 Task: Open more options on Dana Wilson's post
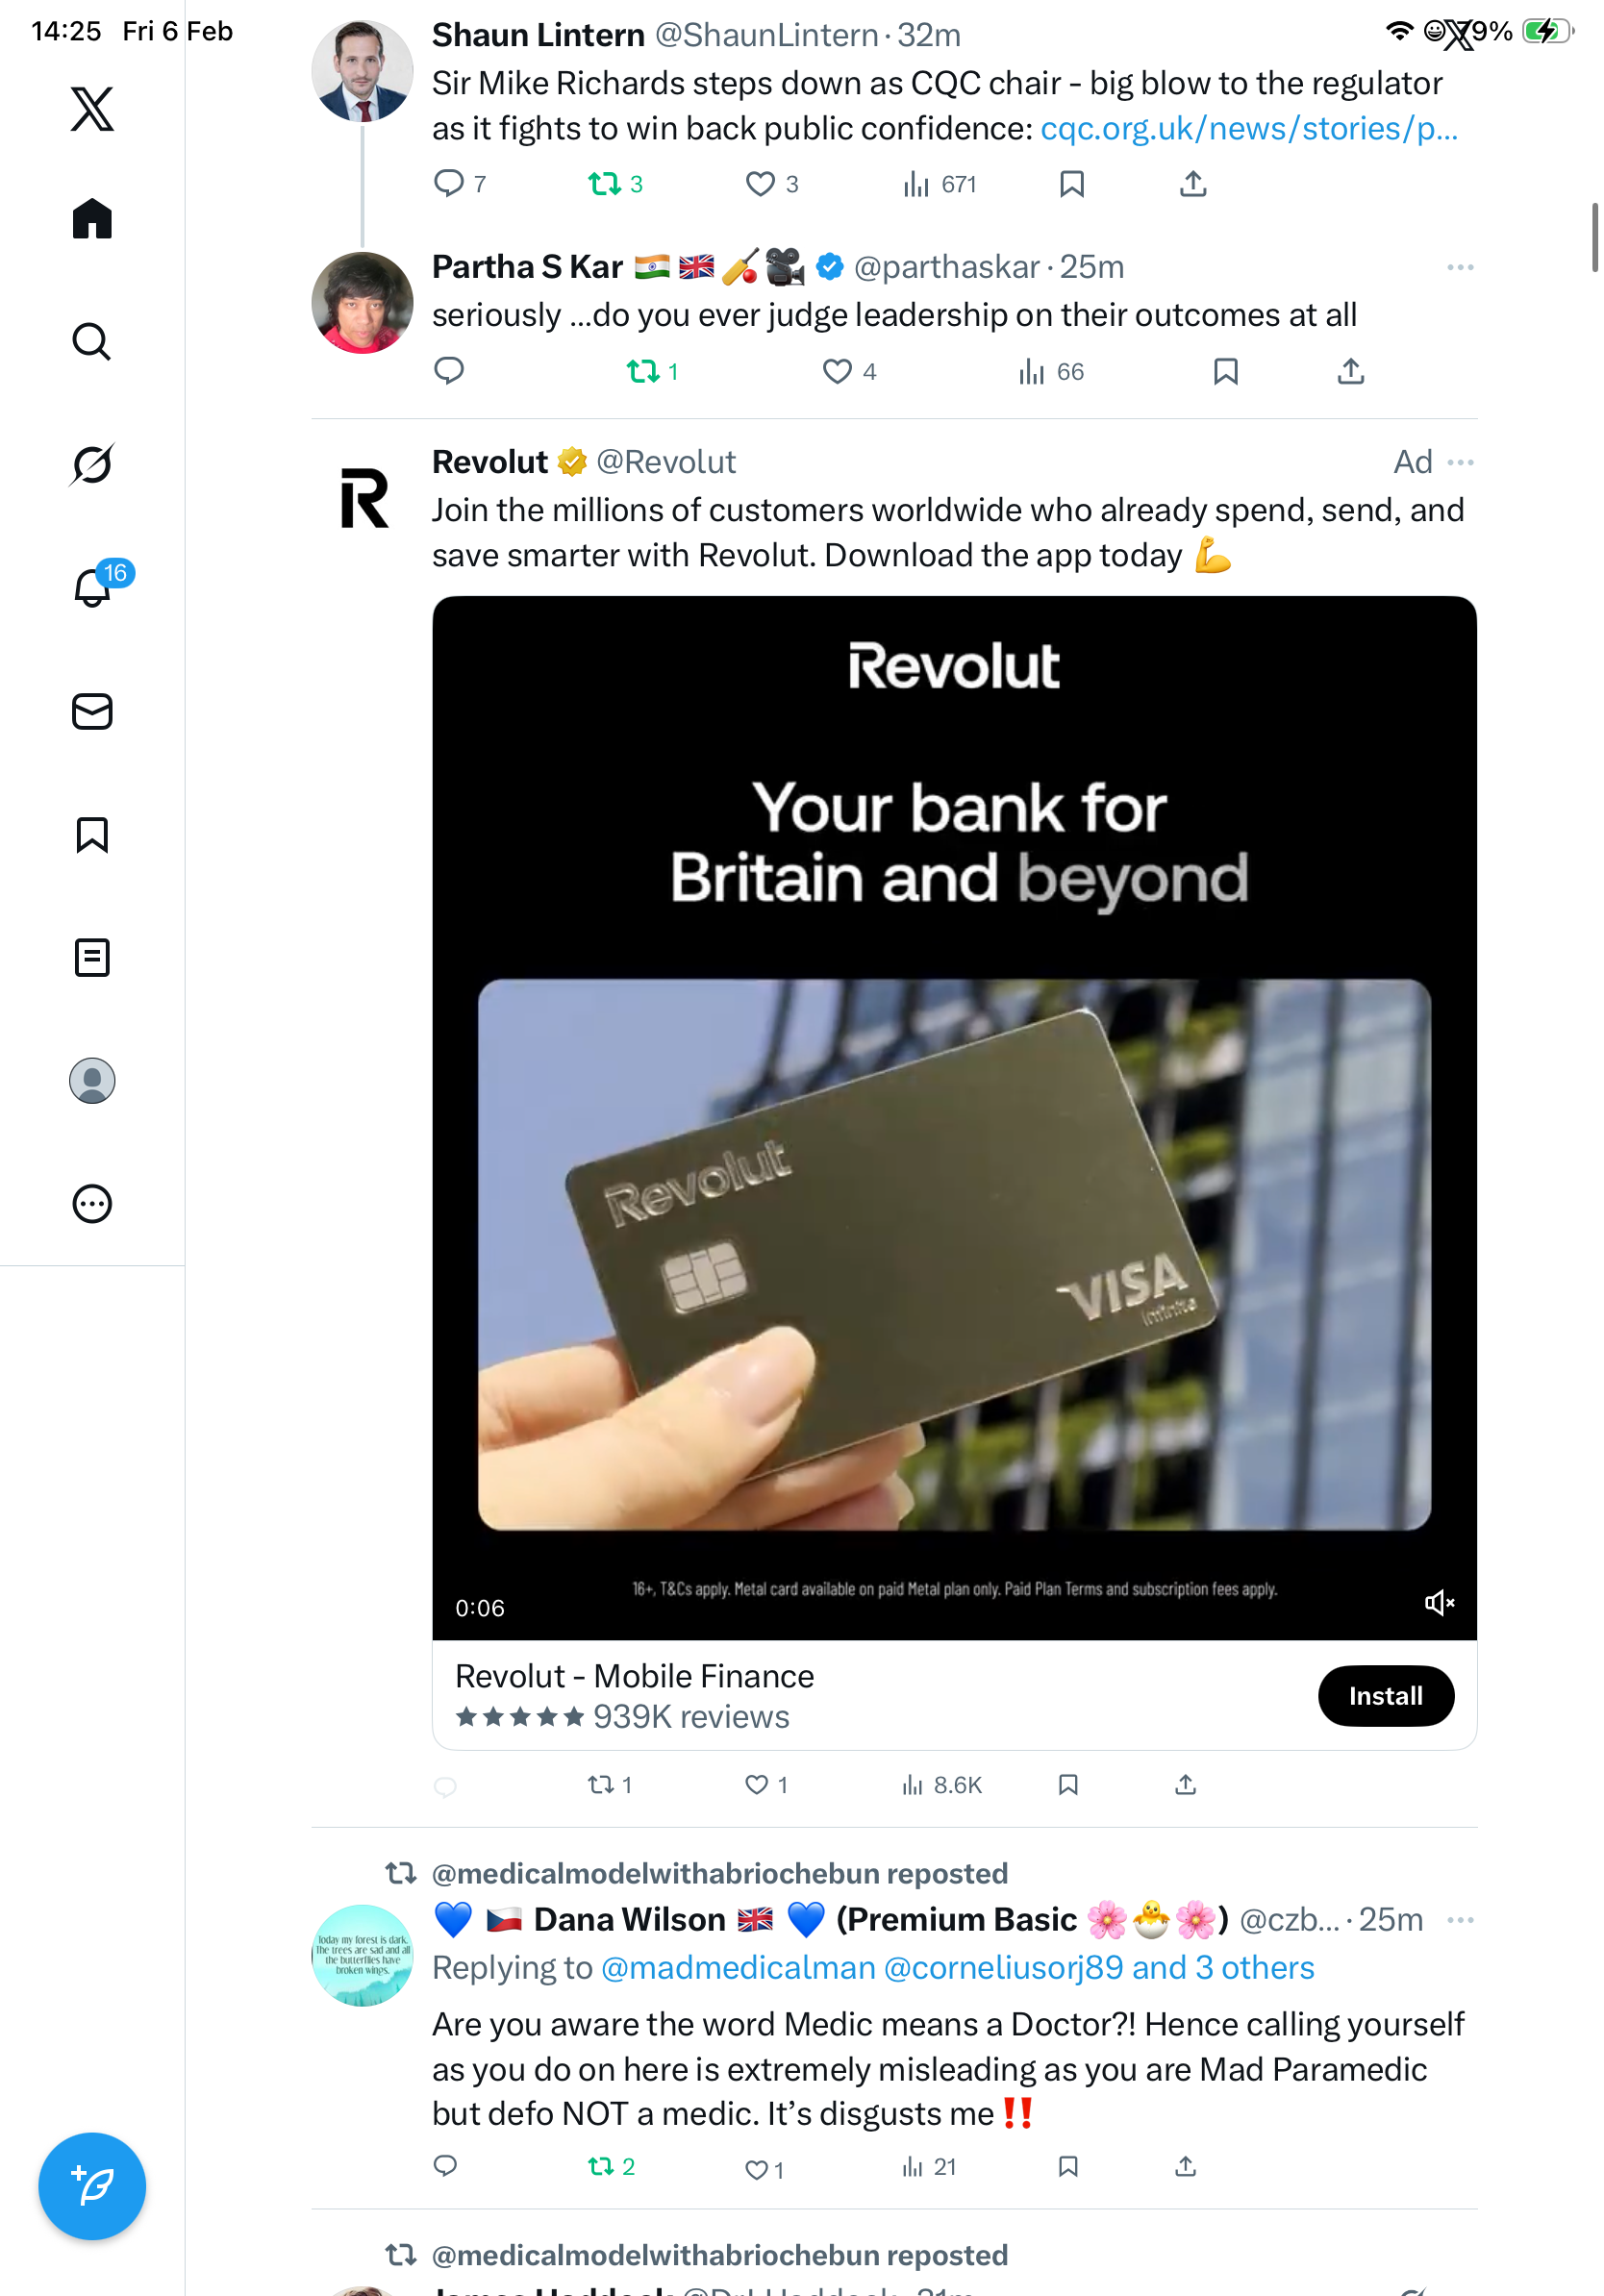coord(1460,1920)
